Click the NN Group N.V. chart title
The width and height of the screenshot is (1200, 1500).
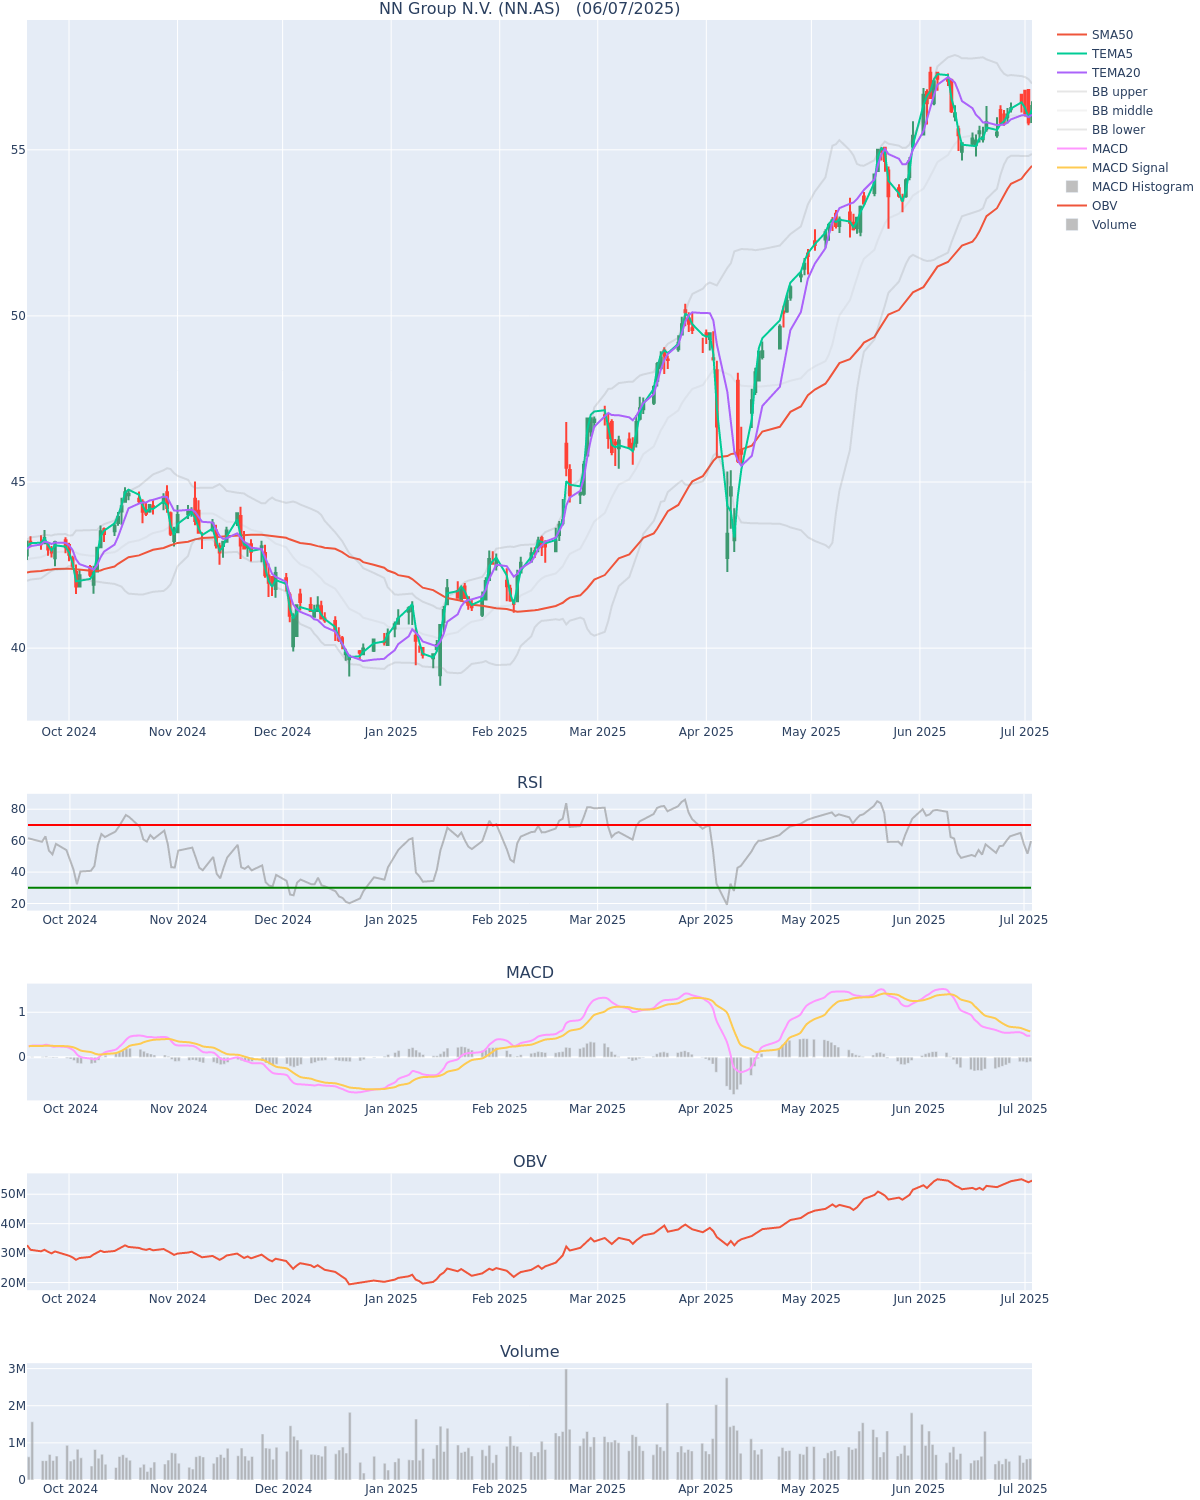click(529, 9)
